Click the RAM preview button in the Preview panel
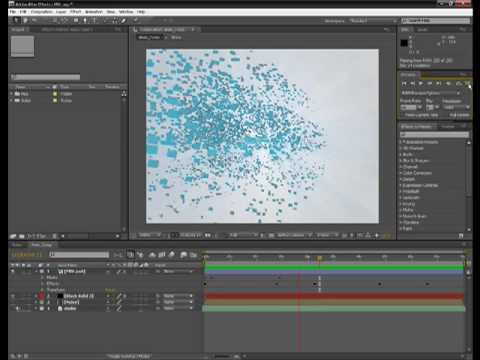The image size is (480, 360). point(467,83)
